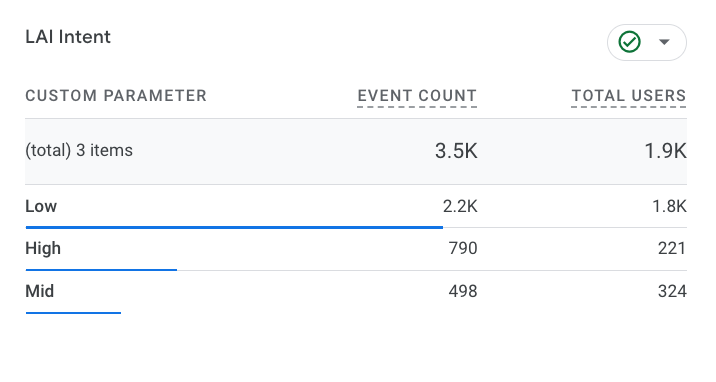
Task: Click the Low row's 2.2K event count
Action: click(460, 206)
